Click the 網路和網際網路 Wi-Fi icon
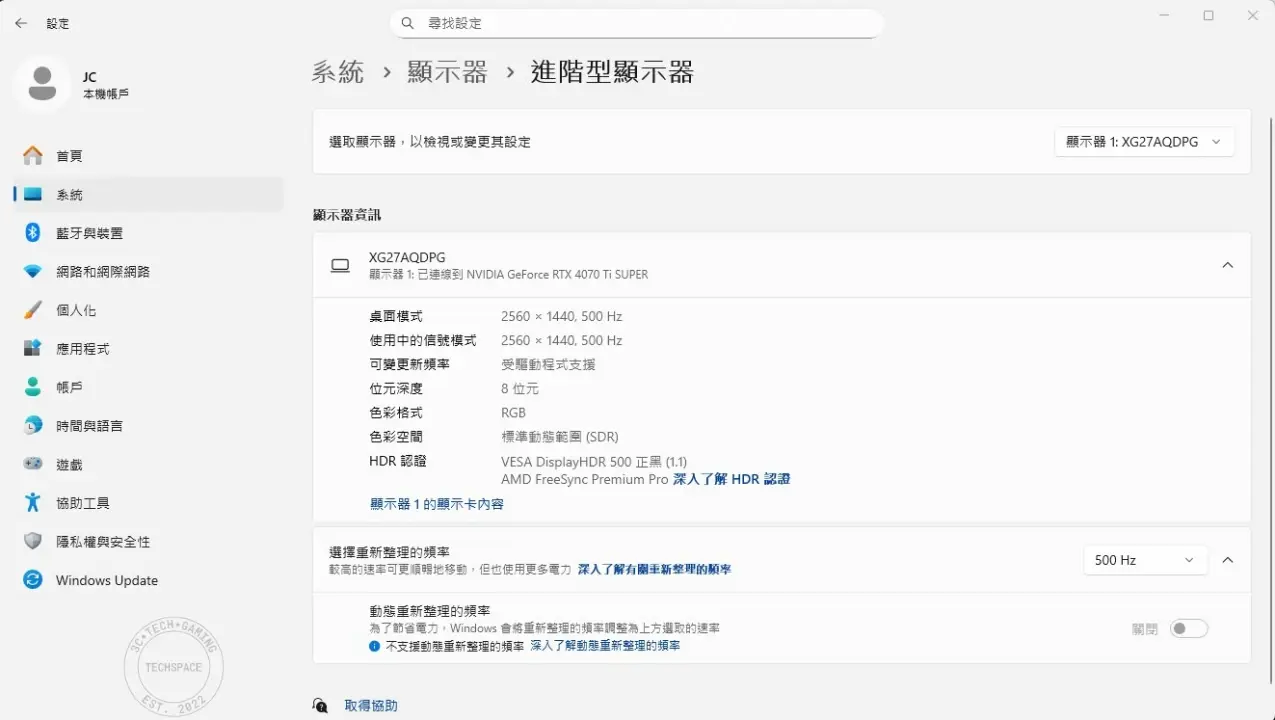Screen dimensions: 1275x720 coord(33,272)
